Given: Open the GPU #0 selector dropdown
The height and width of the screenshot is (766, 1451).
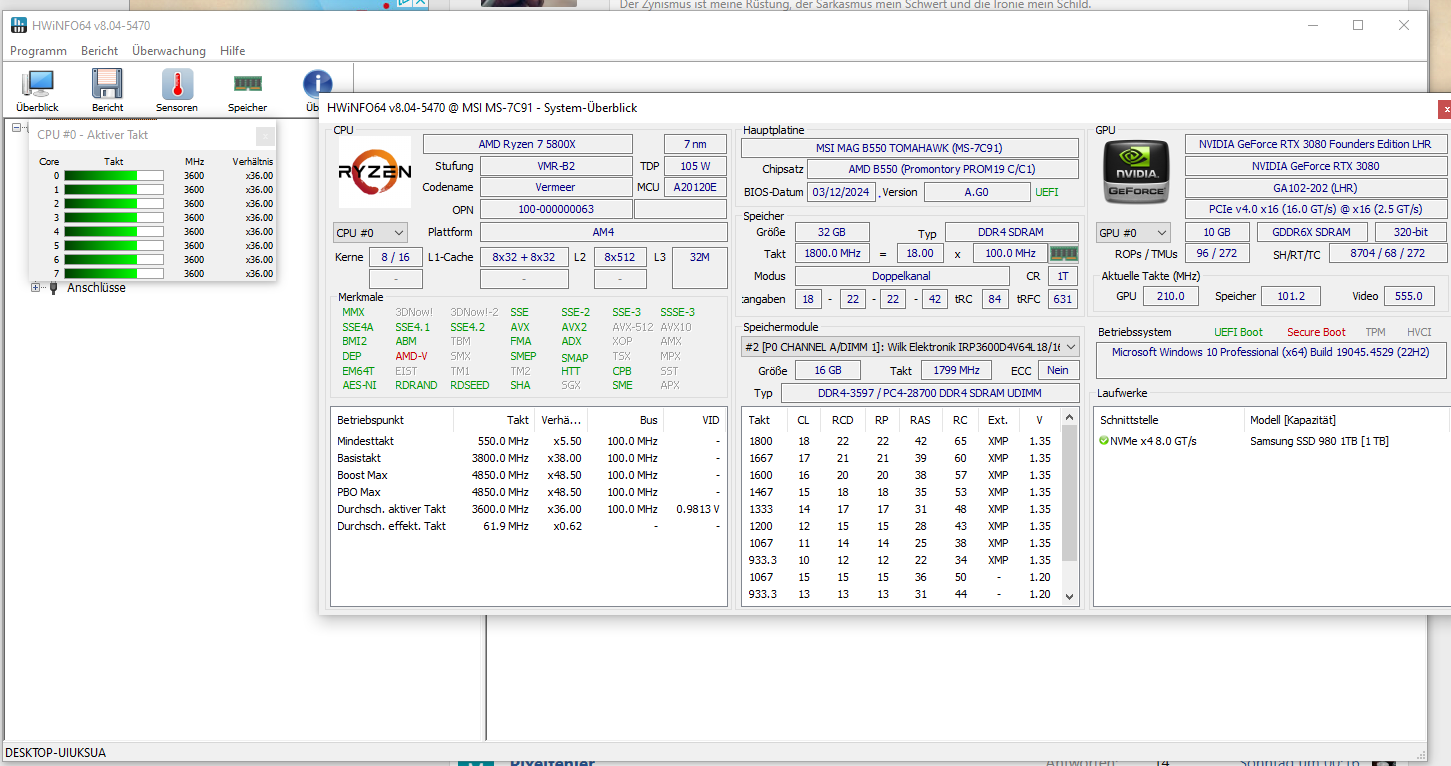Looking at the screenshot, I should (1133, 233).
